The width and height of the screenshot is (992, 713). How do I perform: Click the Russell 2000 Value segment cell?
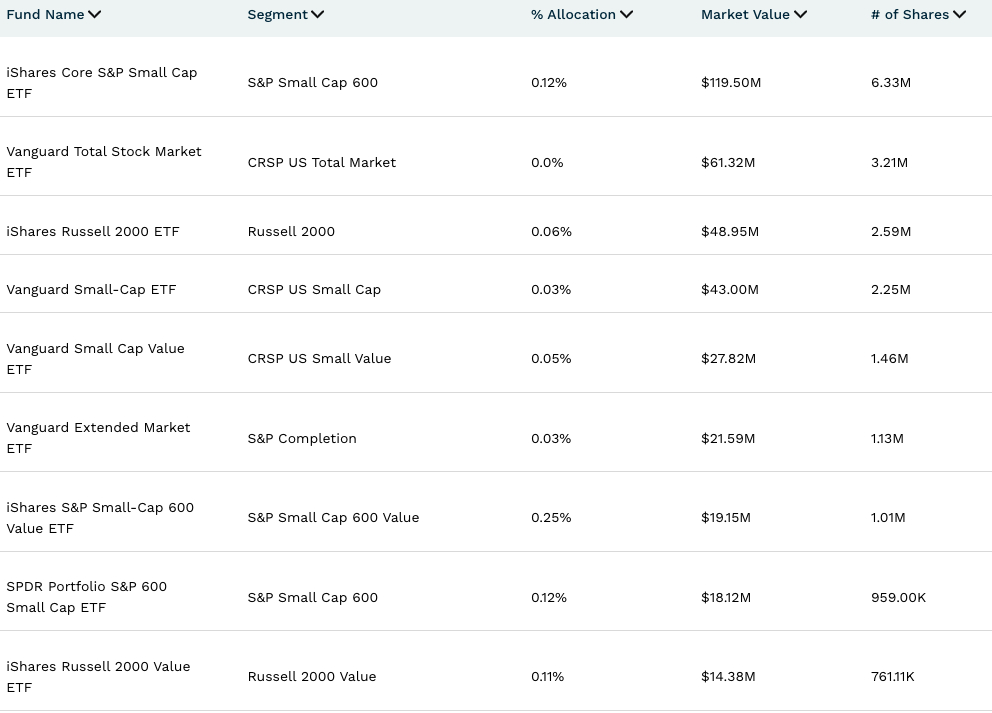tap(311, 677)
